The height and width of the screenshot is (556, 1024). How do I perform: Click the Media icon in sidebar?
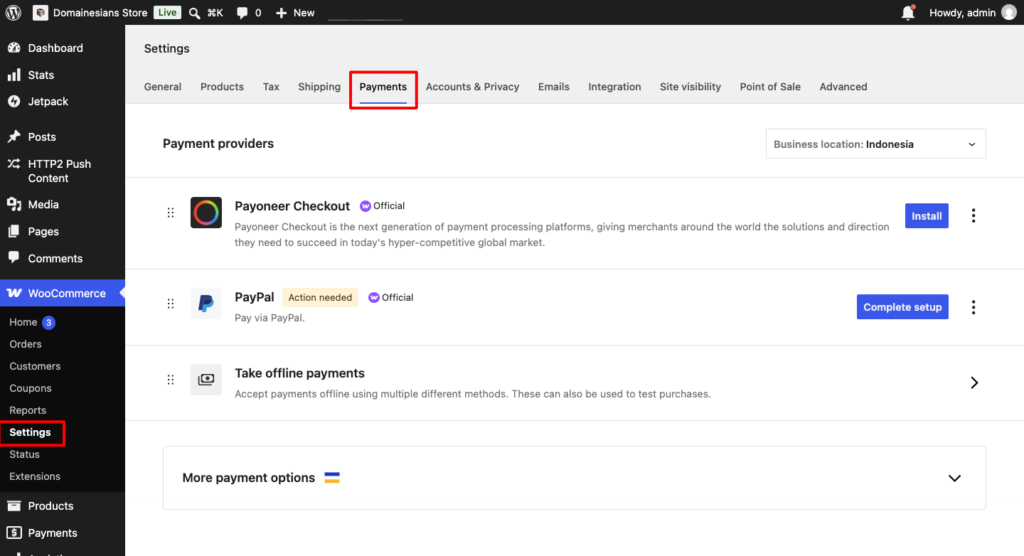click(x=14, y=204)
